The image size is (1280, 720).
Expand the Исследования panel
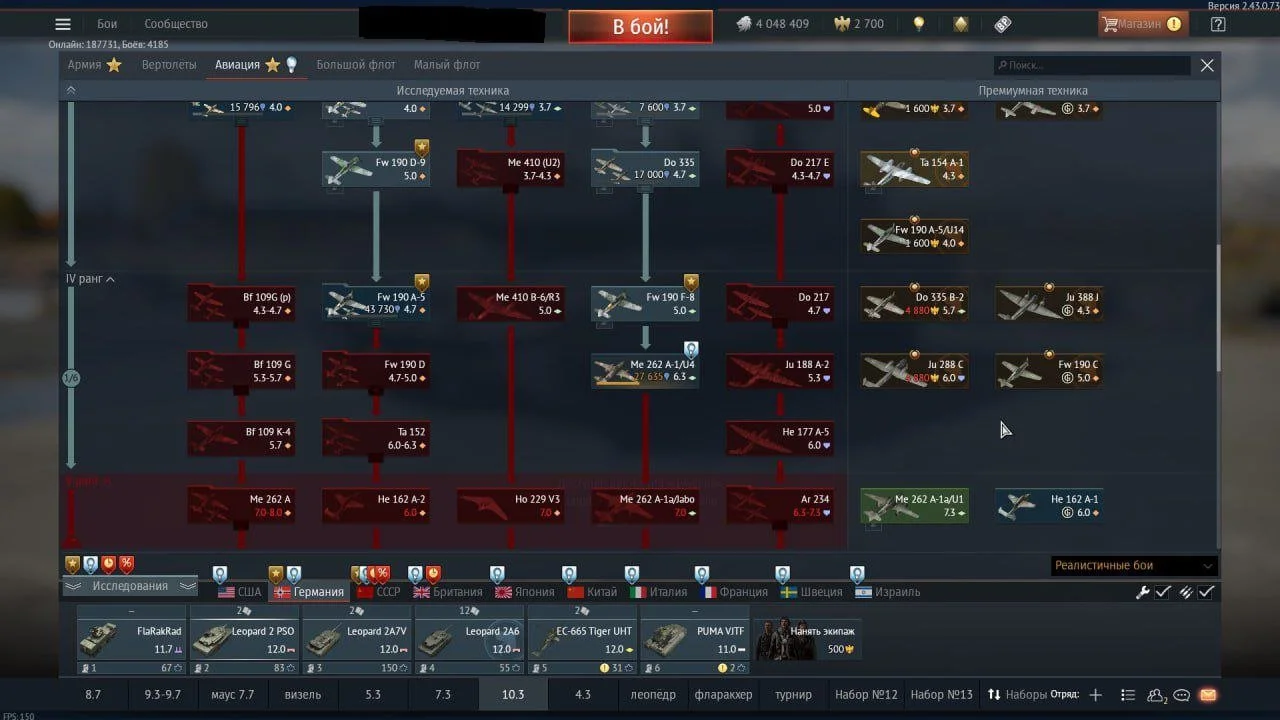tap(131, 586)
